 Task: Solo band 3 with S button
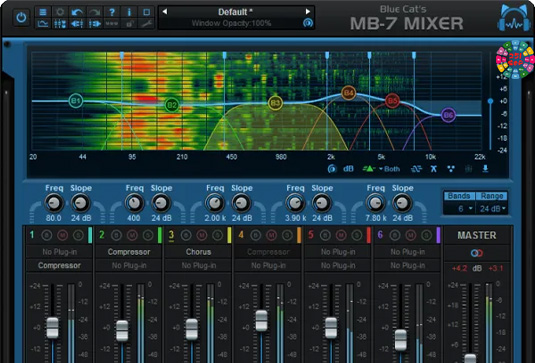pyautogui.click(x=217, y=235)
